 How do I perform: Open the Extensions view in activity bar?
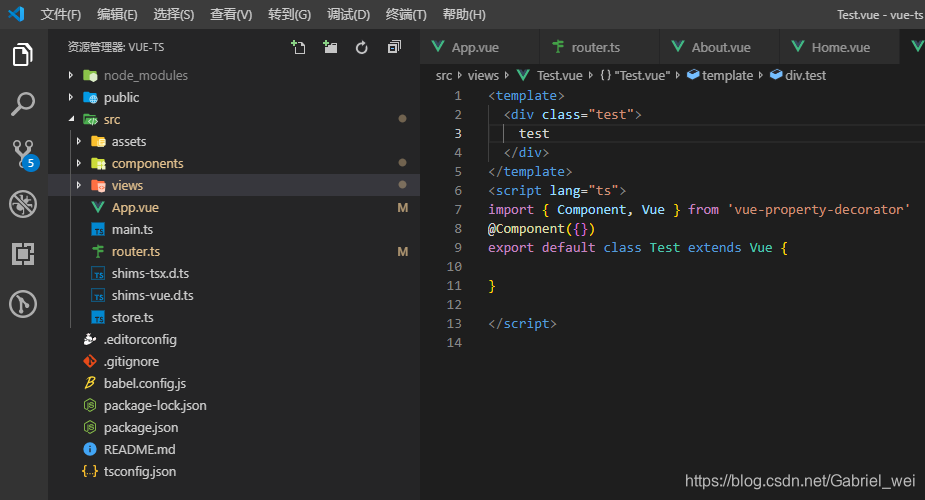23,254
